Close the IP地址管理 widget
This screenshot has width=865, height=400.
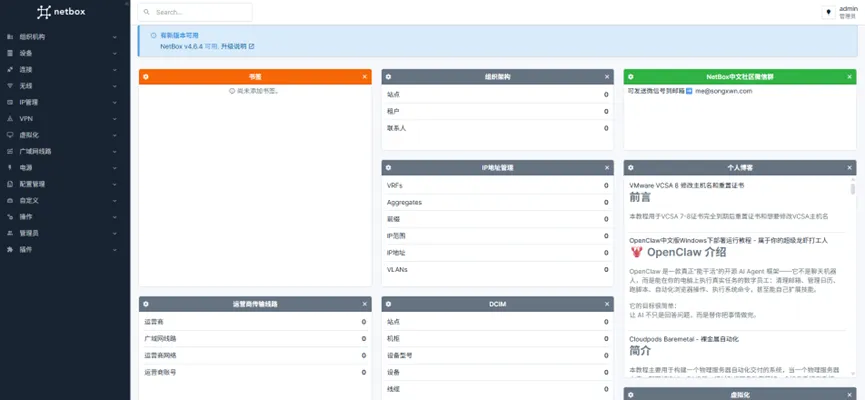click(x=607, y=168)
